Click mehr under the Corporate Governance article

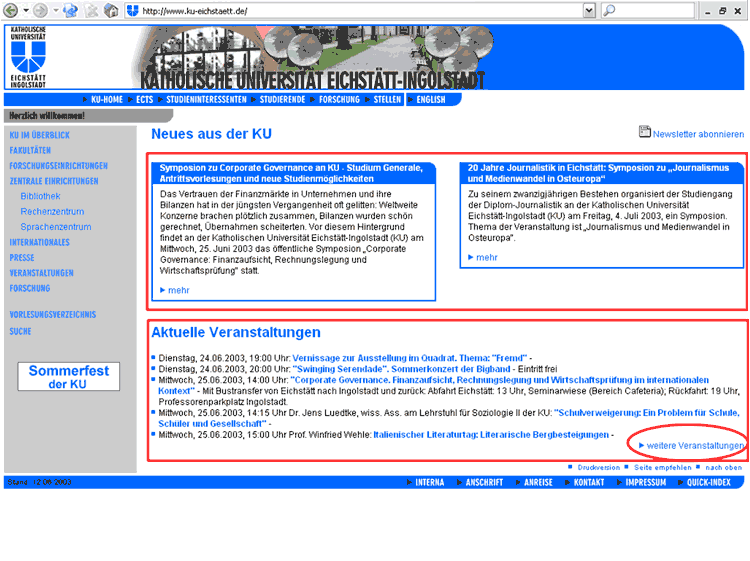click(178, 290)
